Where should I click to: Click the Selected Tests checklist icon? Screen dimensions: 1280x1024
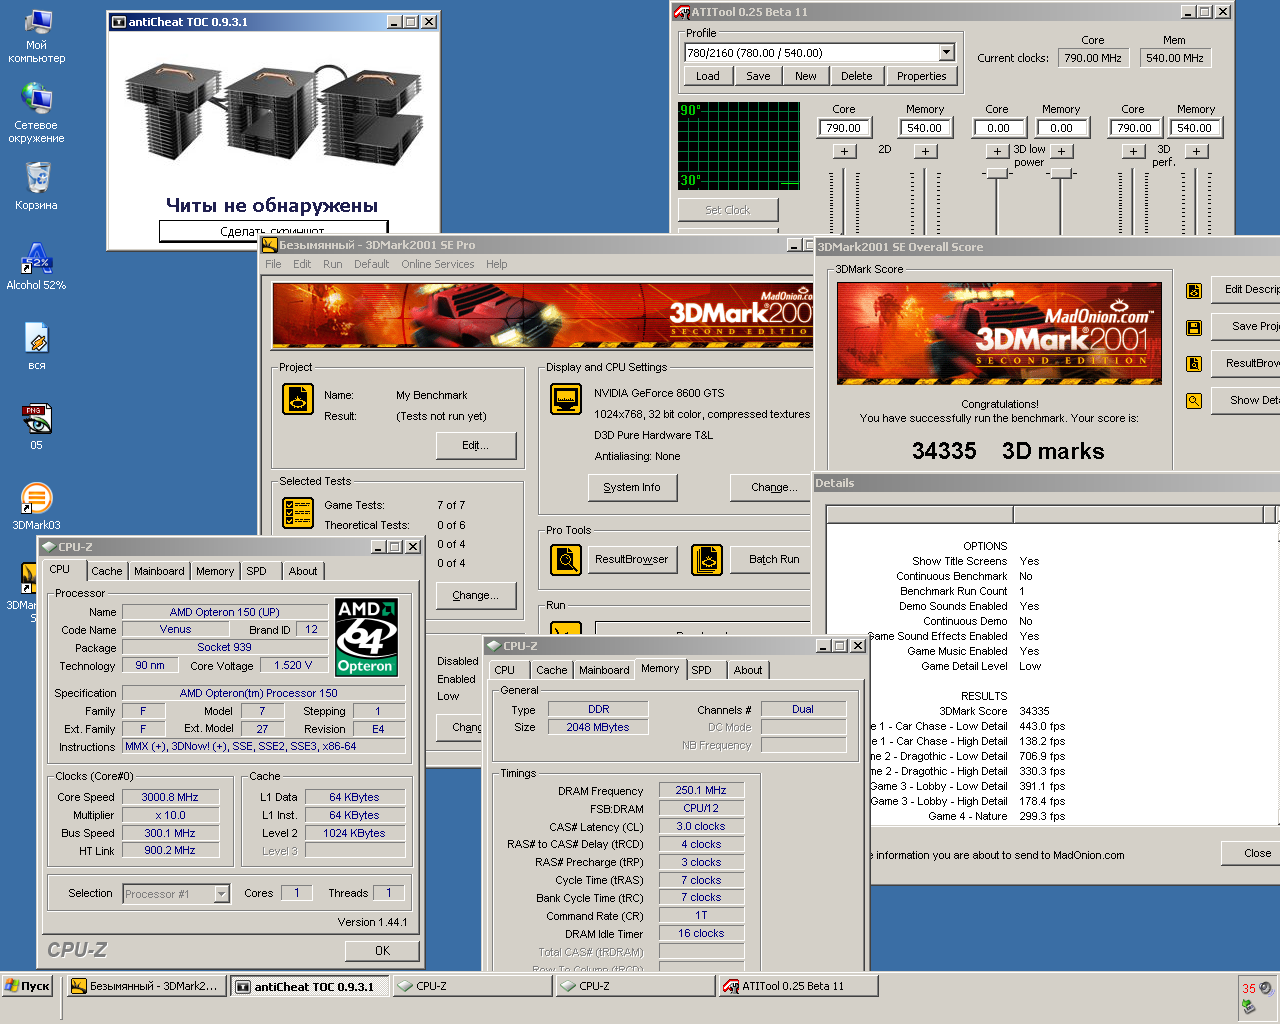coord(297,512)
